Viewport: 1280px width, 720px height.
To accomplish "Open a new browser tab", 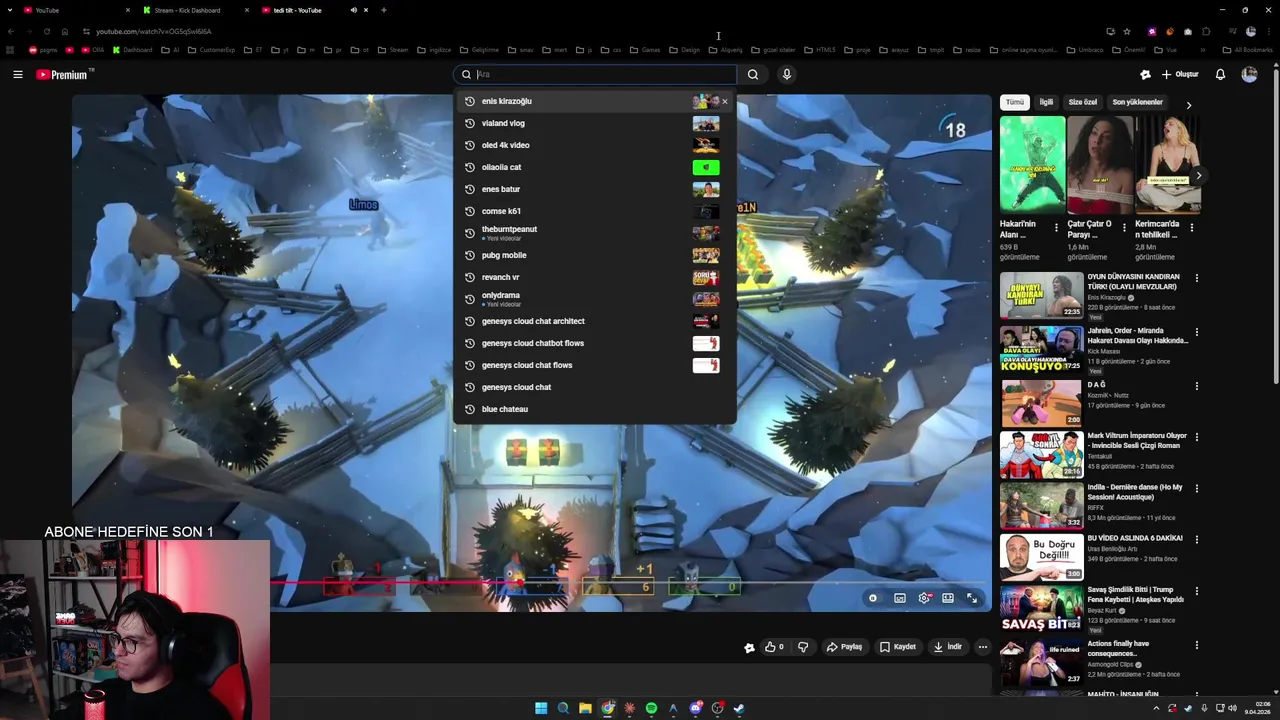I will 384,10.
